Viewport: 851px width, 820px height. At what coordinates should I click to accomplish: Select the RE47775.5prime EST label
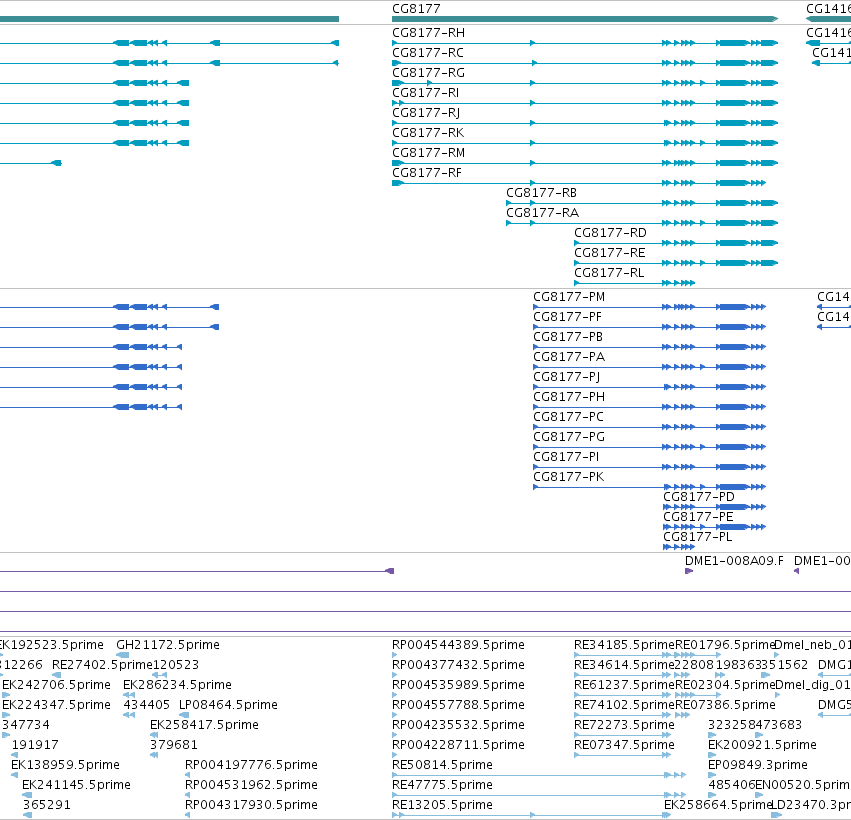click(x=442, y=785)
